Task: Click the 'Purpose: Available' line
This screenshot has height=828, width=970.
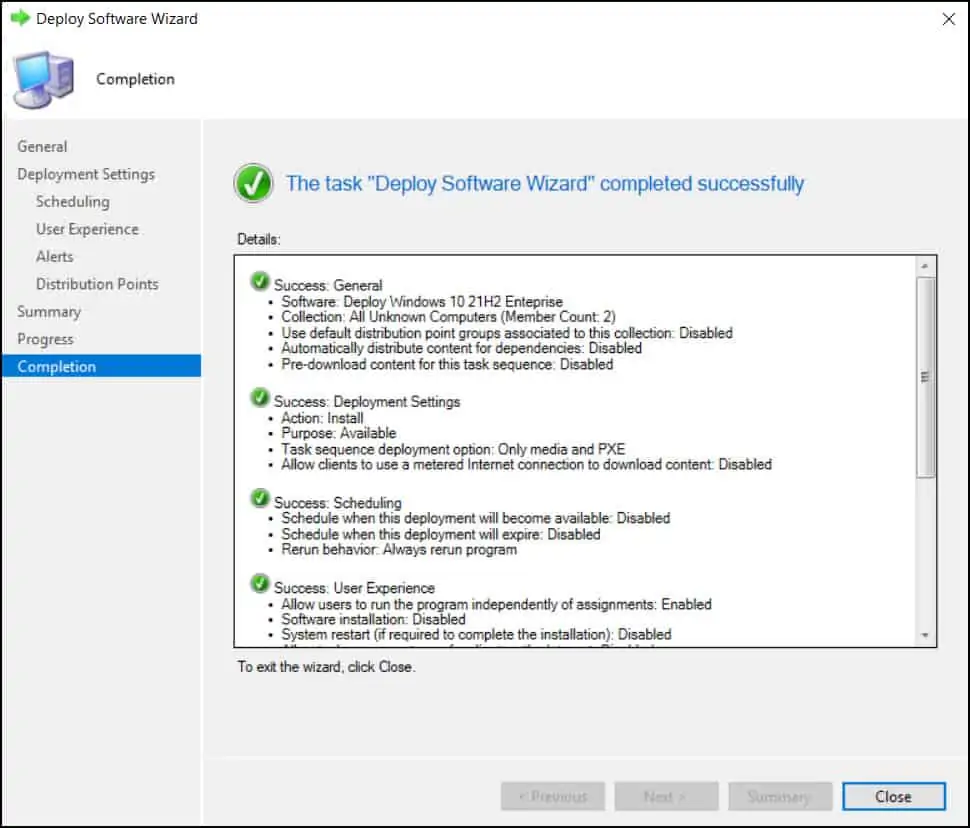Action: (338, 433)
